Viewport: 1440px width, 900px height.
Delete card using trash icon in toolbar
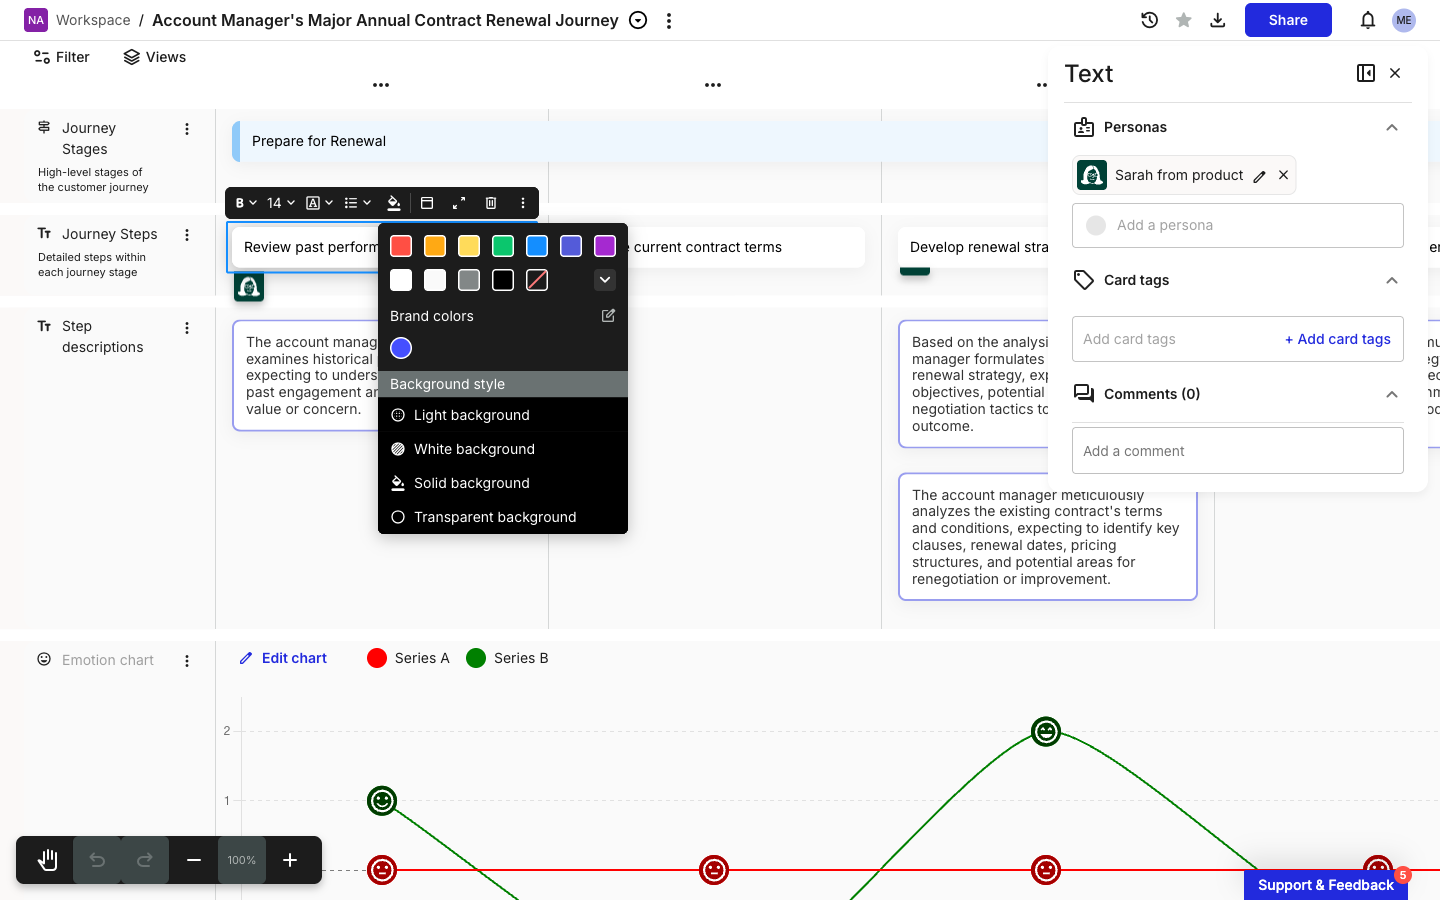(x=491, y=203)
